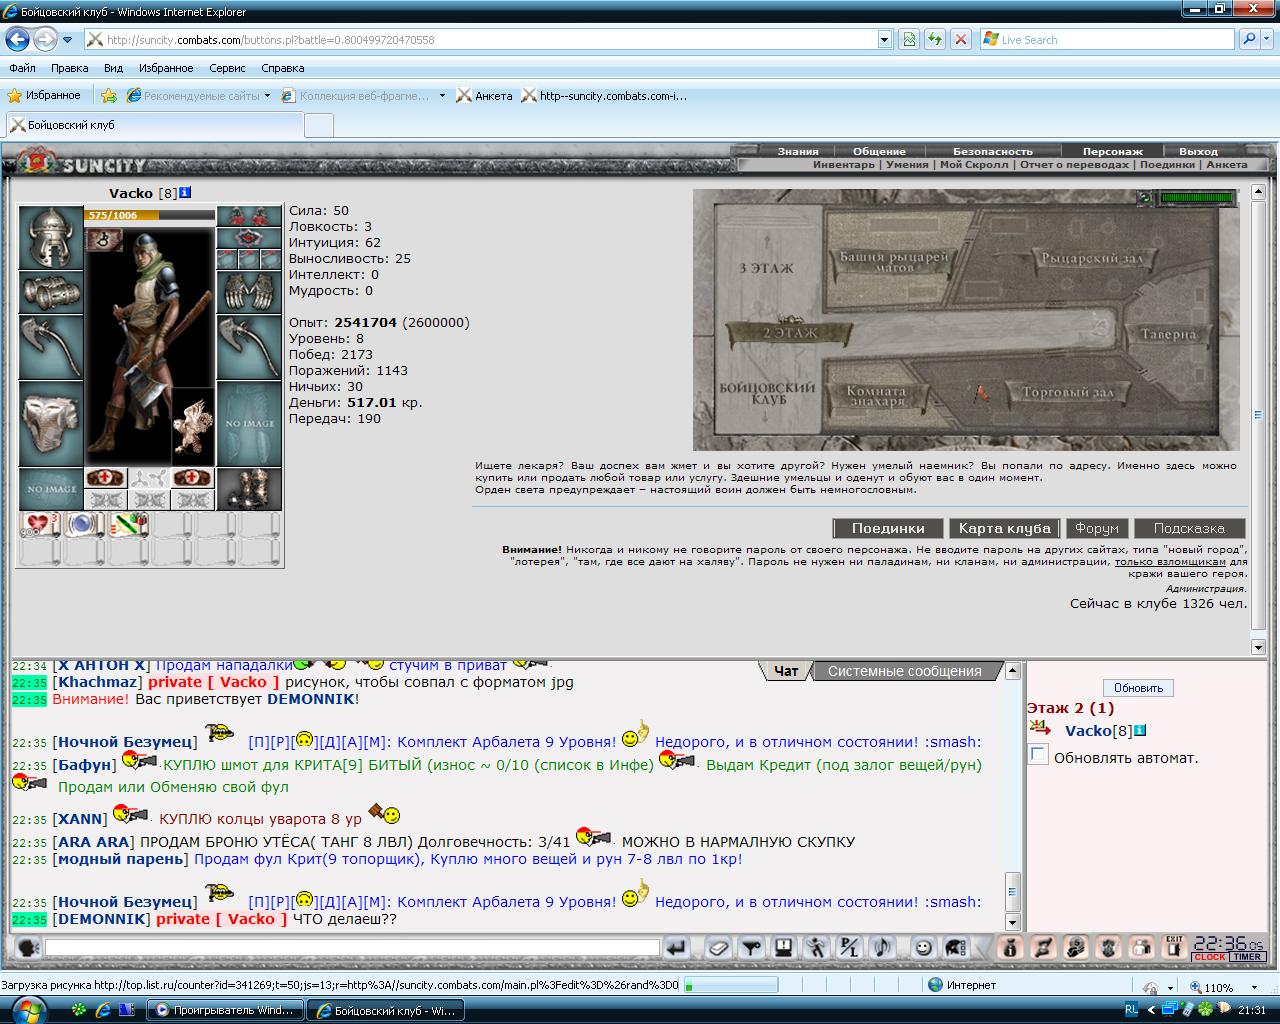
Task: Click the speech head icon left of chat input
Action: [x=28, y=947]
